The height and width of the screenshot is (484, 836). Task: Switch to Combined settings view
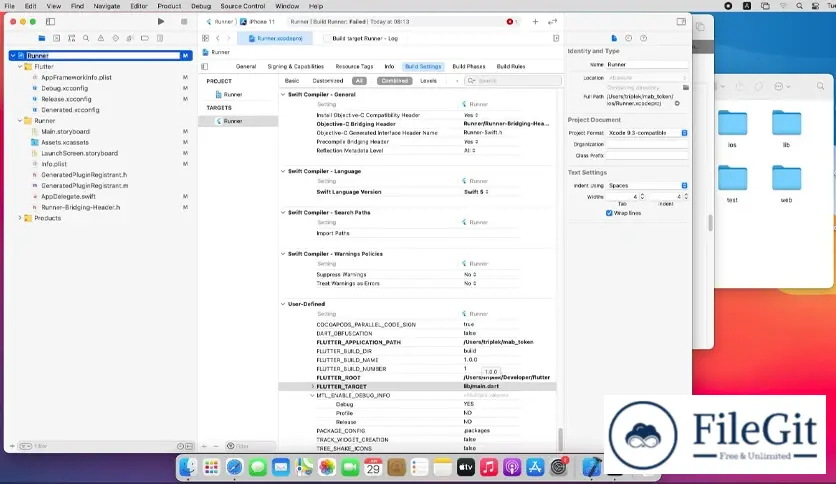(x=395, y=81)
